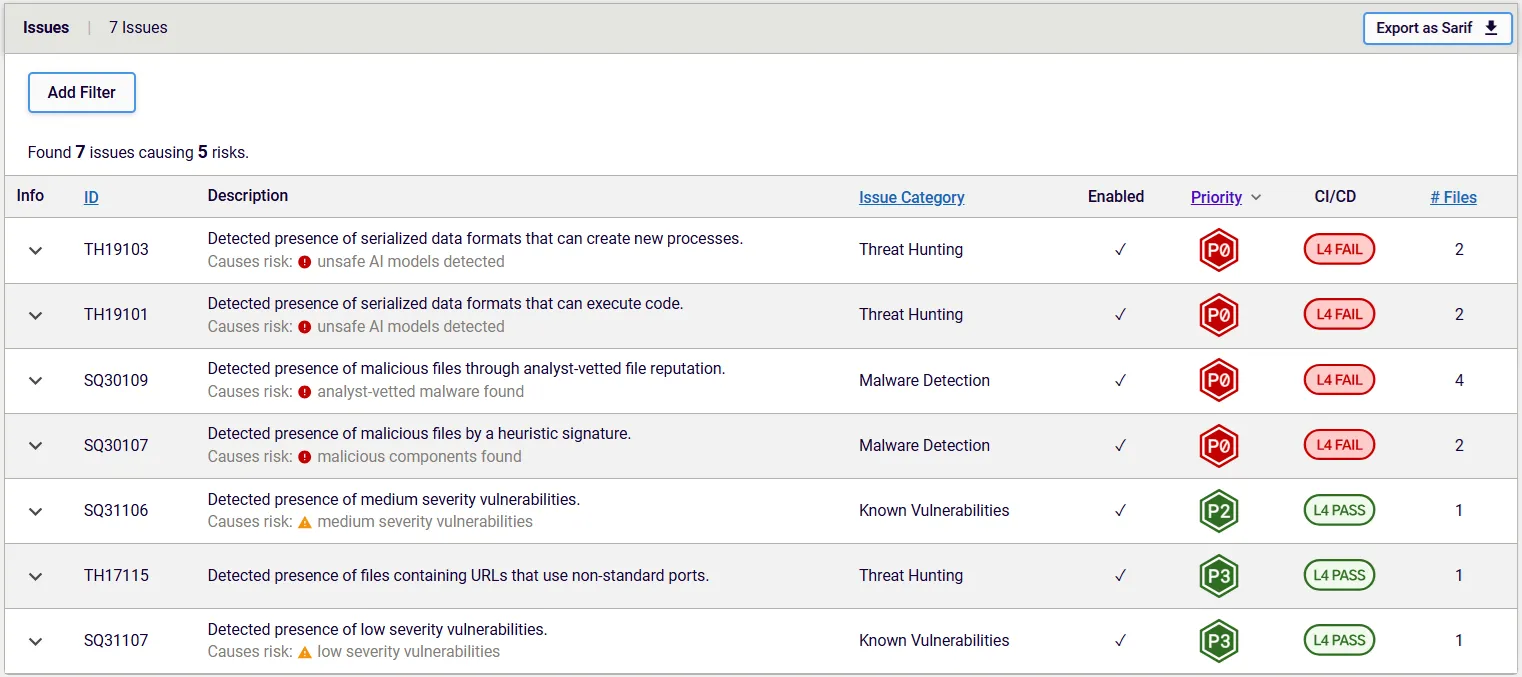Select the P2 priority badge on SQ31106
Image resolution: width=1522 pixels, height=677 pixels.
1218,510
